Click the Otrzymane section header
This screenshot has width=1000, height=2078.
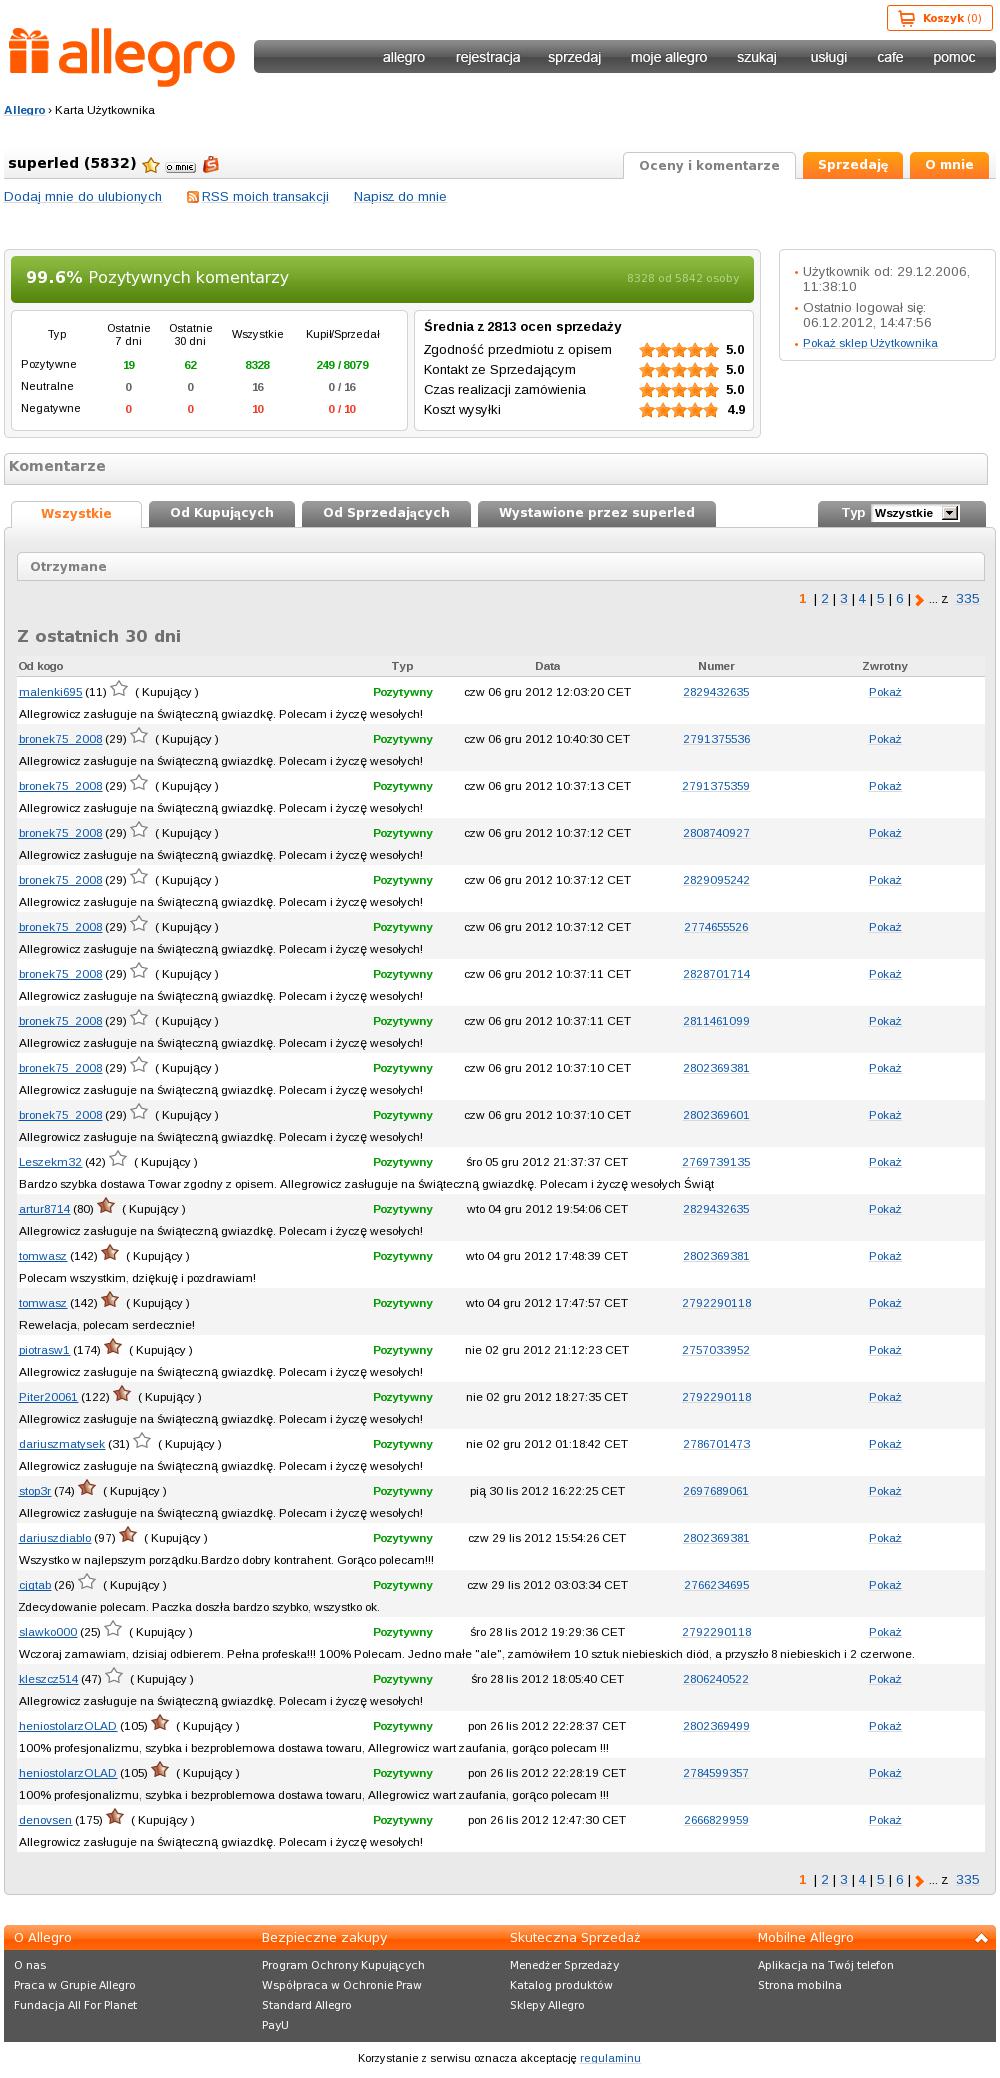500,566
